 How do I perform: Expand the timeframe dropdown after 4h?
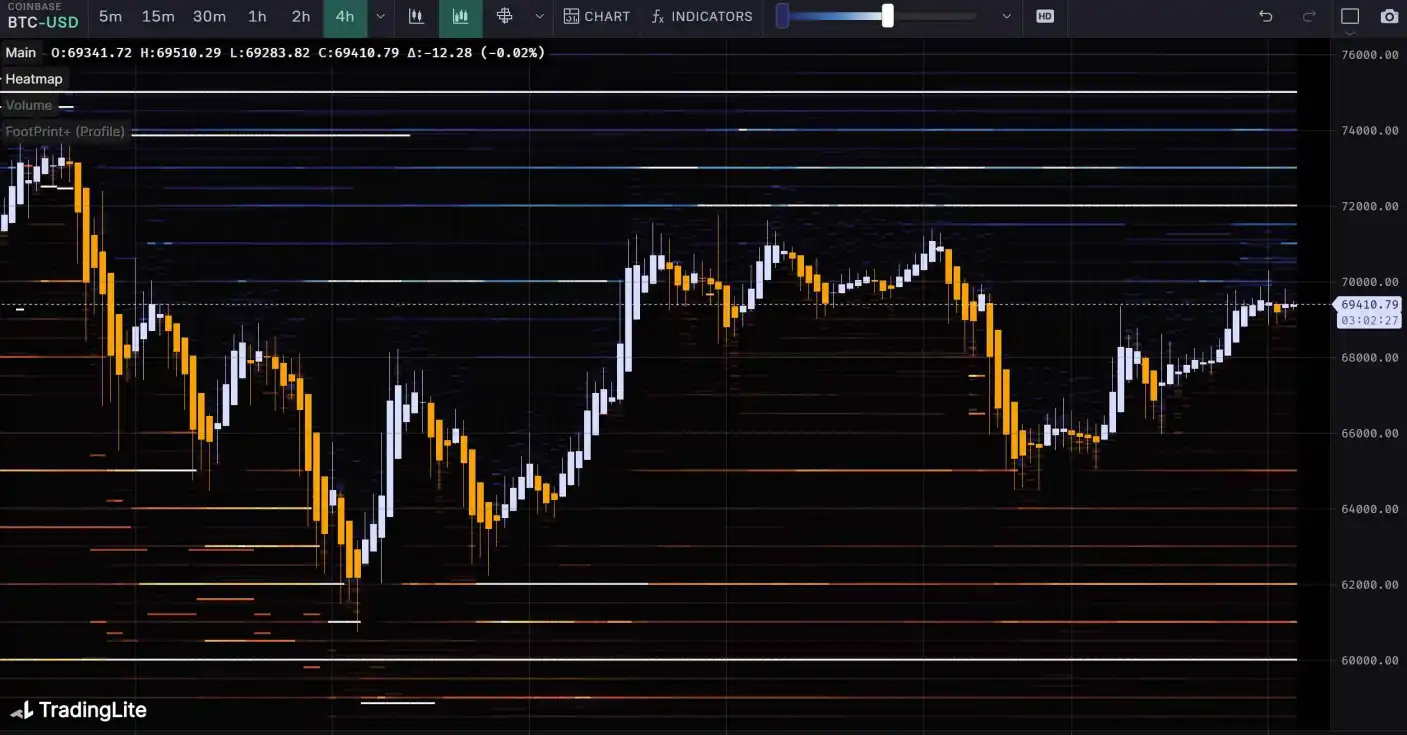coord(380,16)
